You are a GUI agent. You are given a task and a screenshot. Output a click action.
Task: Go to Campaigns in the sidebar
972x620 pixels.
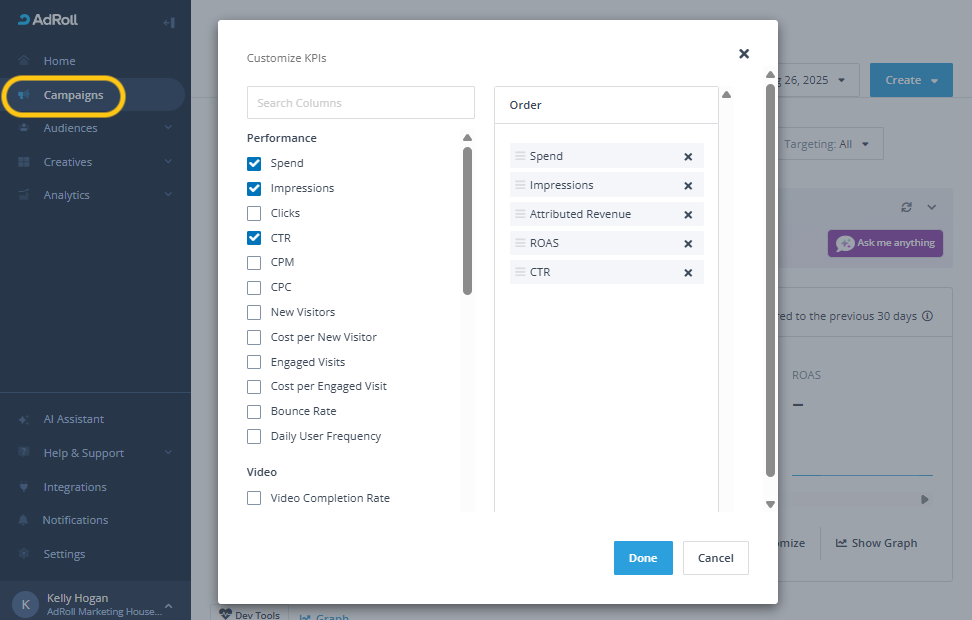coord(73,95)
